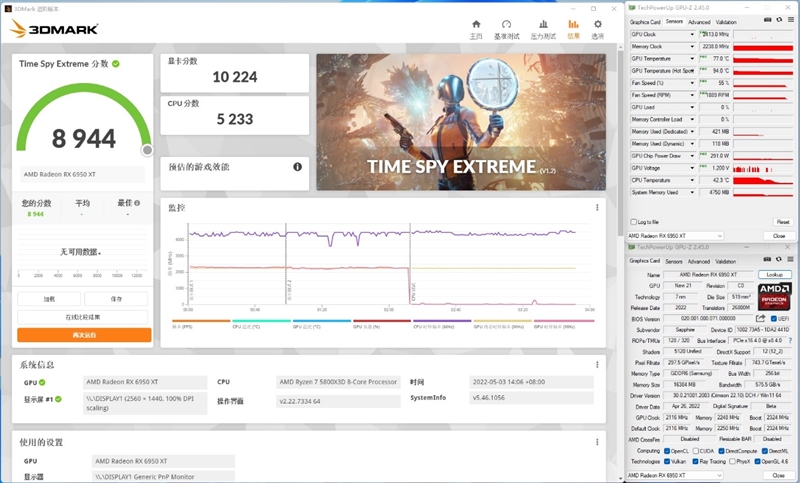
Task: Open the three-dot menu of 监控 panel
Action: [597, 208]
